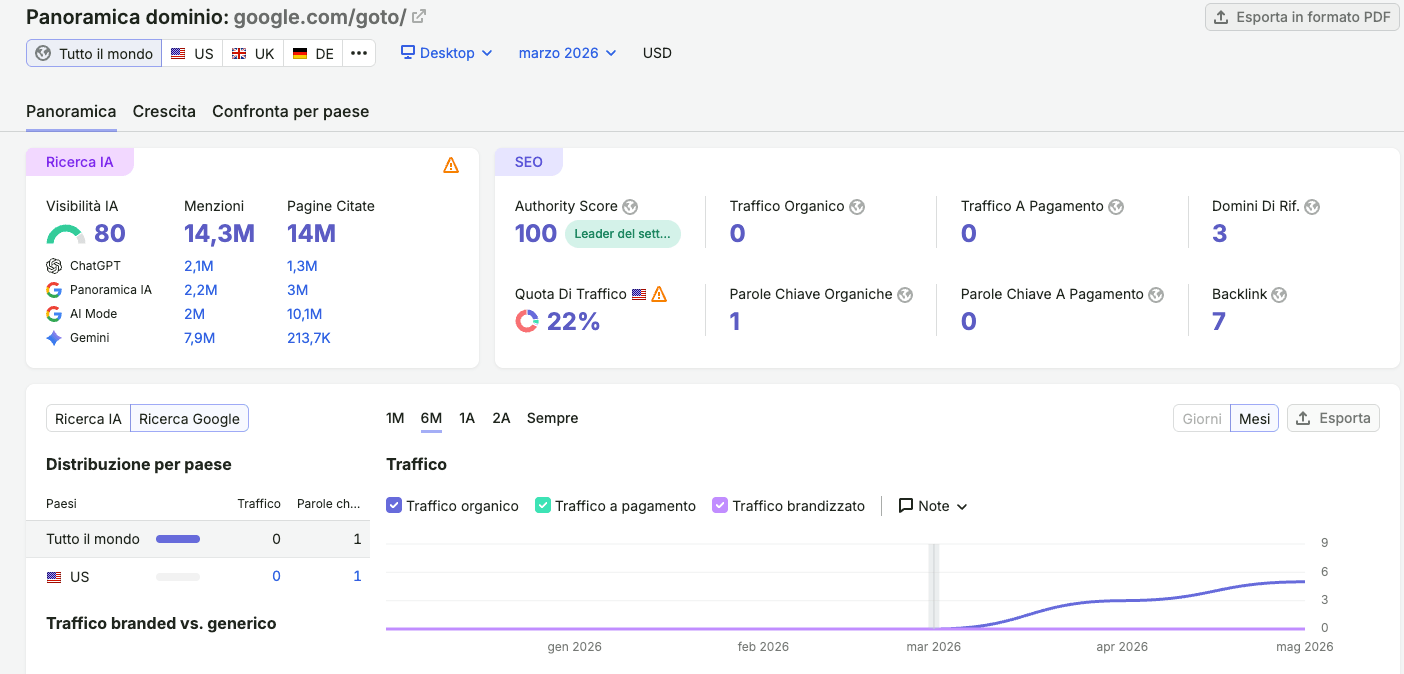Toggle the Traffico brandizzato checkbox
The image size is (1404, 674).
click(x=720, y=506)
